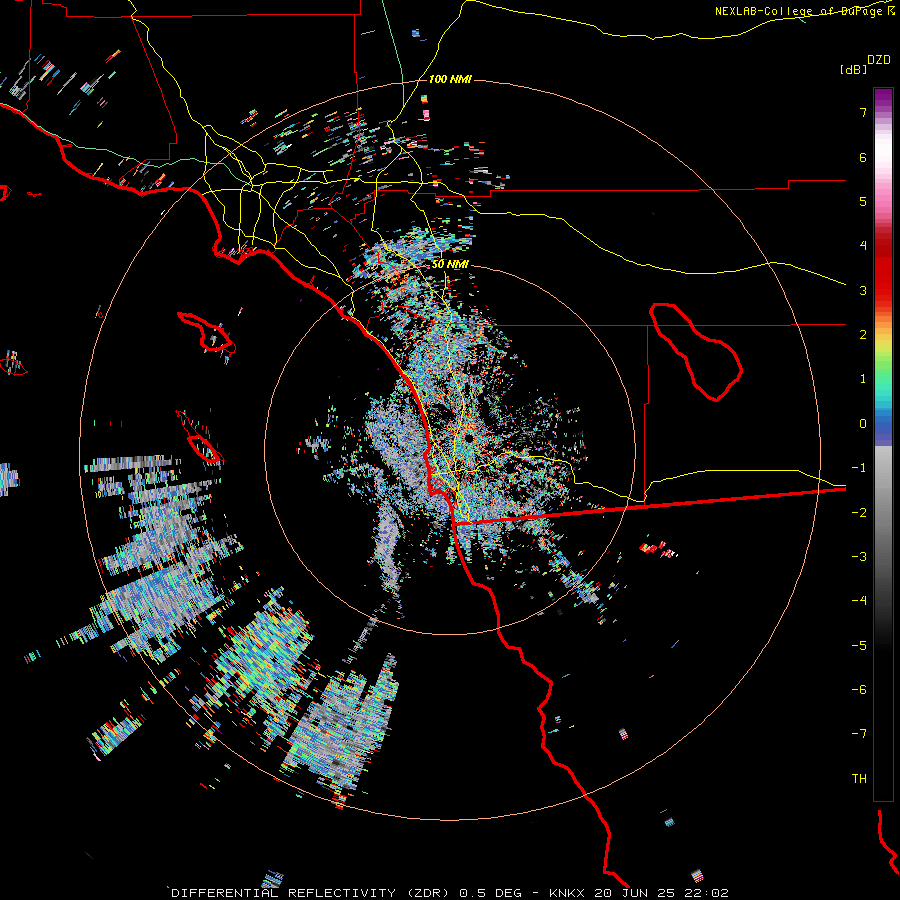Click the -2 dB colorbar label

click(x=859, y=513)
